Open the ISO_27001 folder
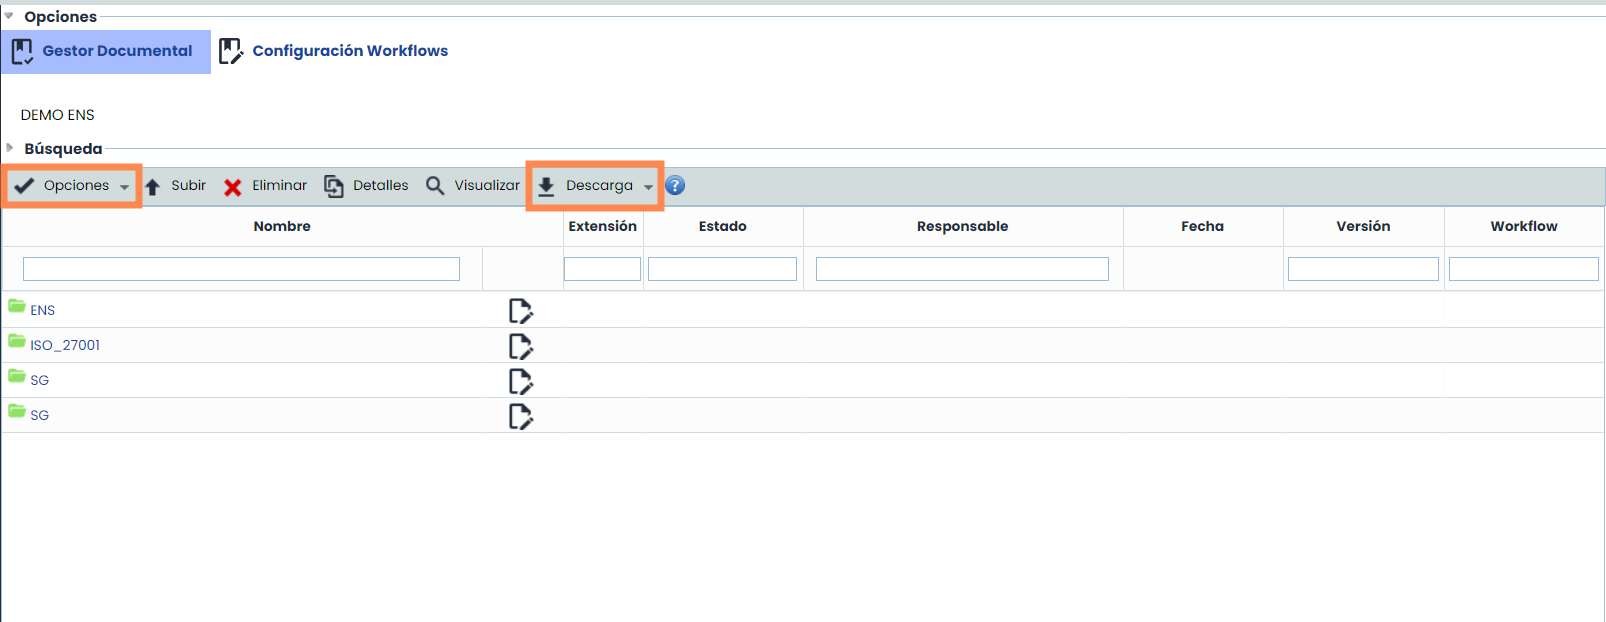 point(64,345)
